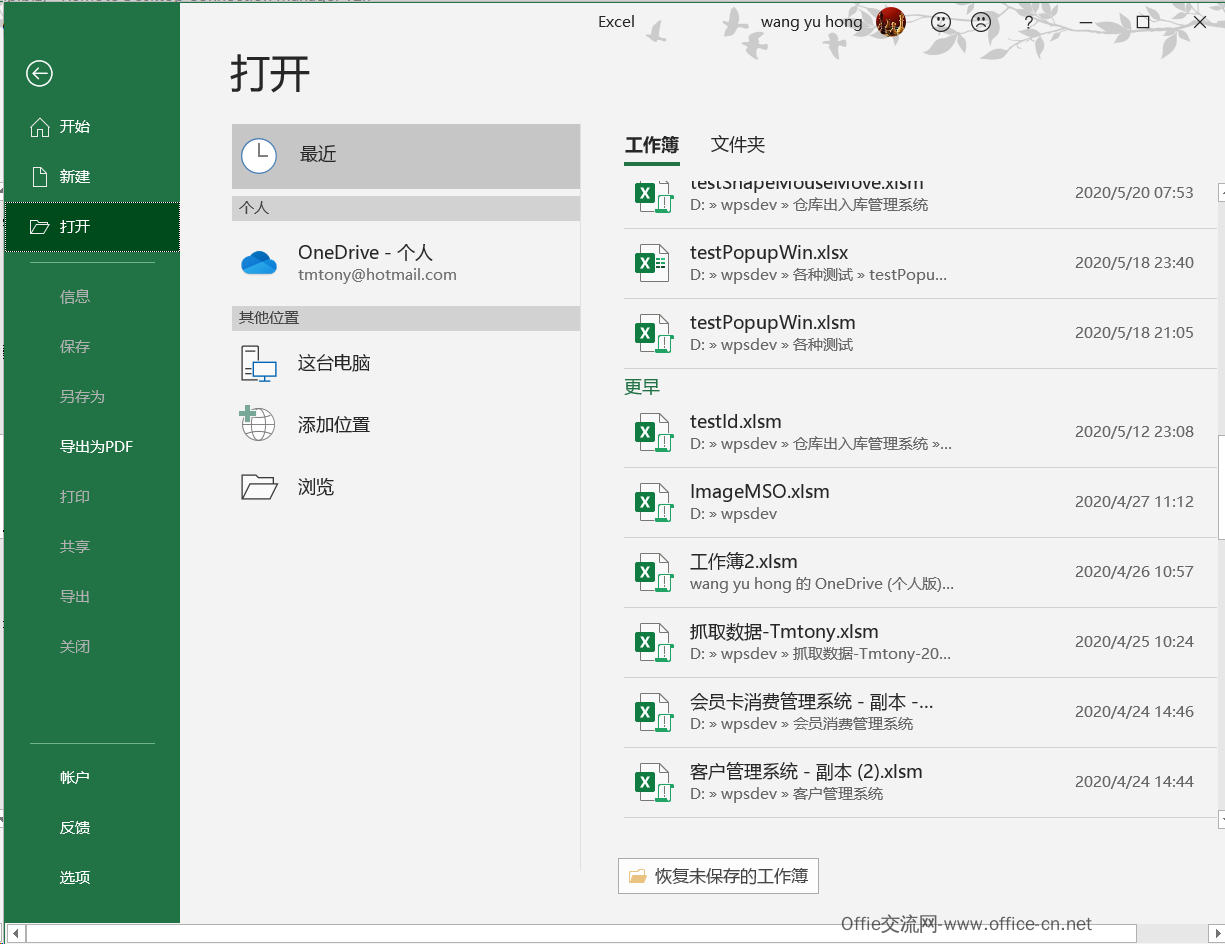Click the Excel icon of testPopupWin.xlsm
This screenshot has height=944, width=1225.
[654, 333]
